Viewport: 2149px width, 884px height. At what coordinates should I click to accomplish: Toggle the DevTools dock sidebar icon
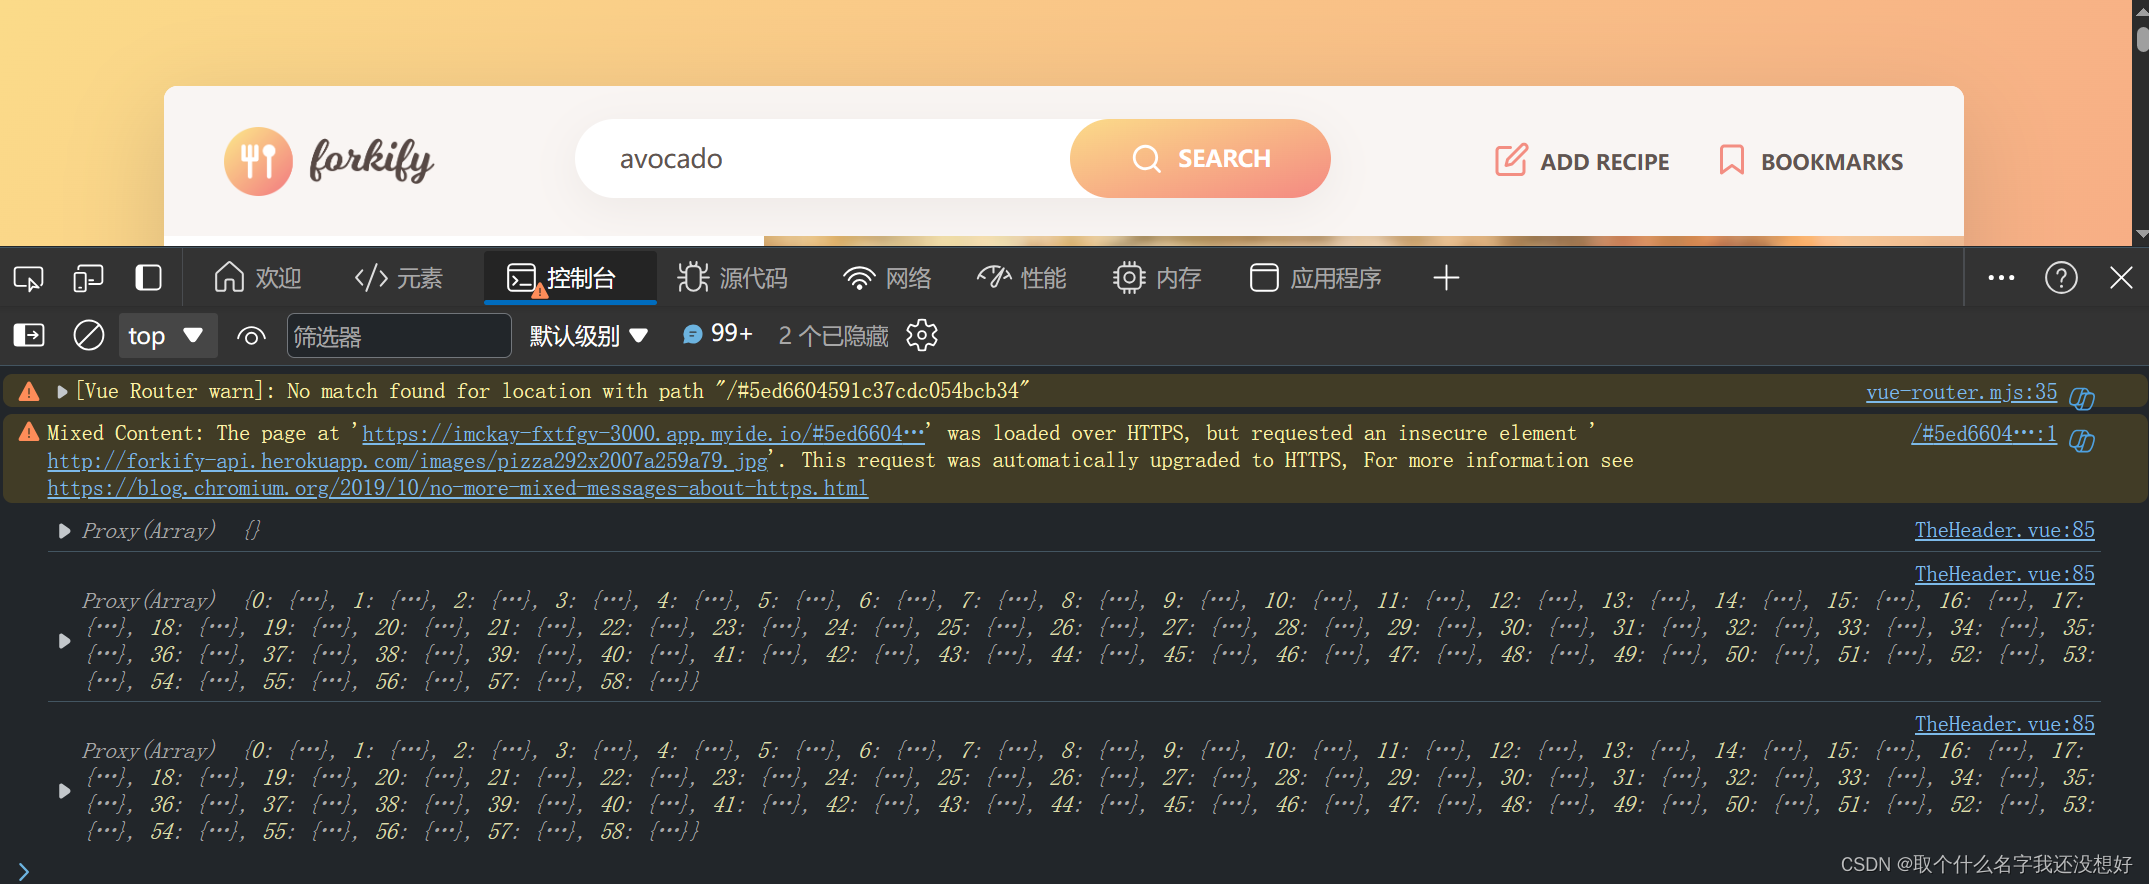coord(148,278)
